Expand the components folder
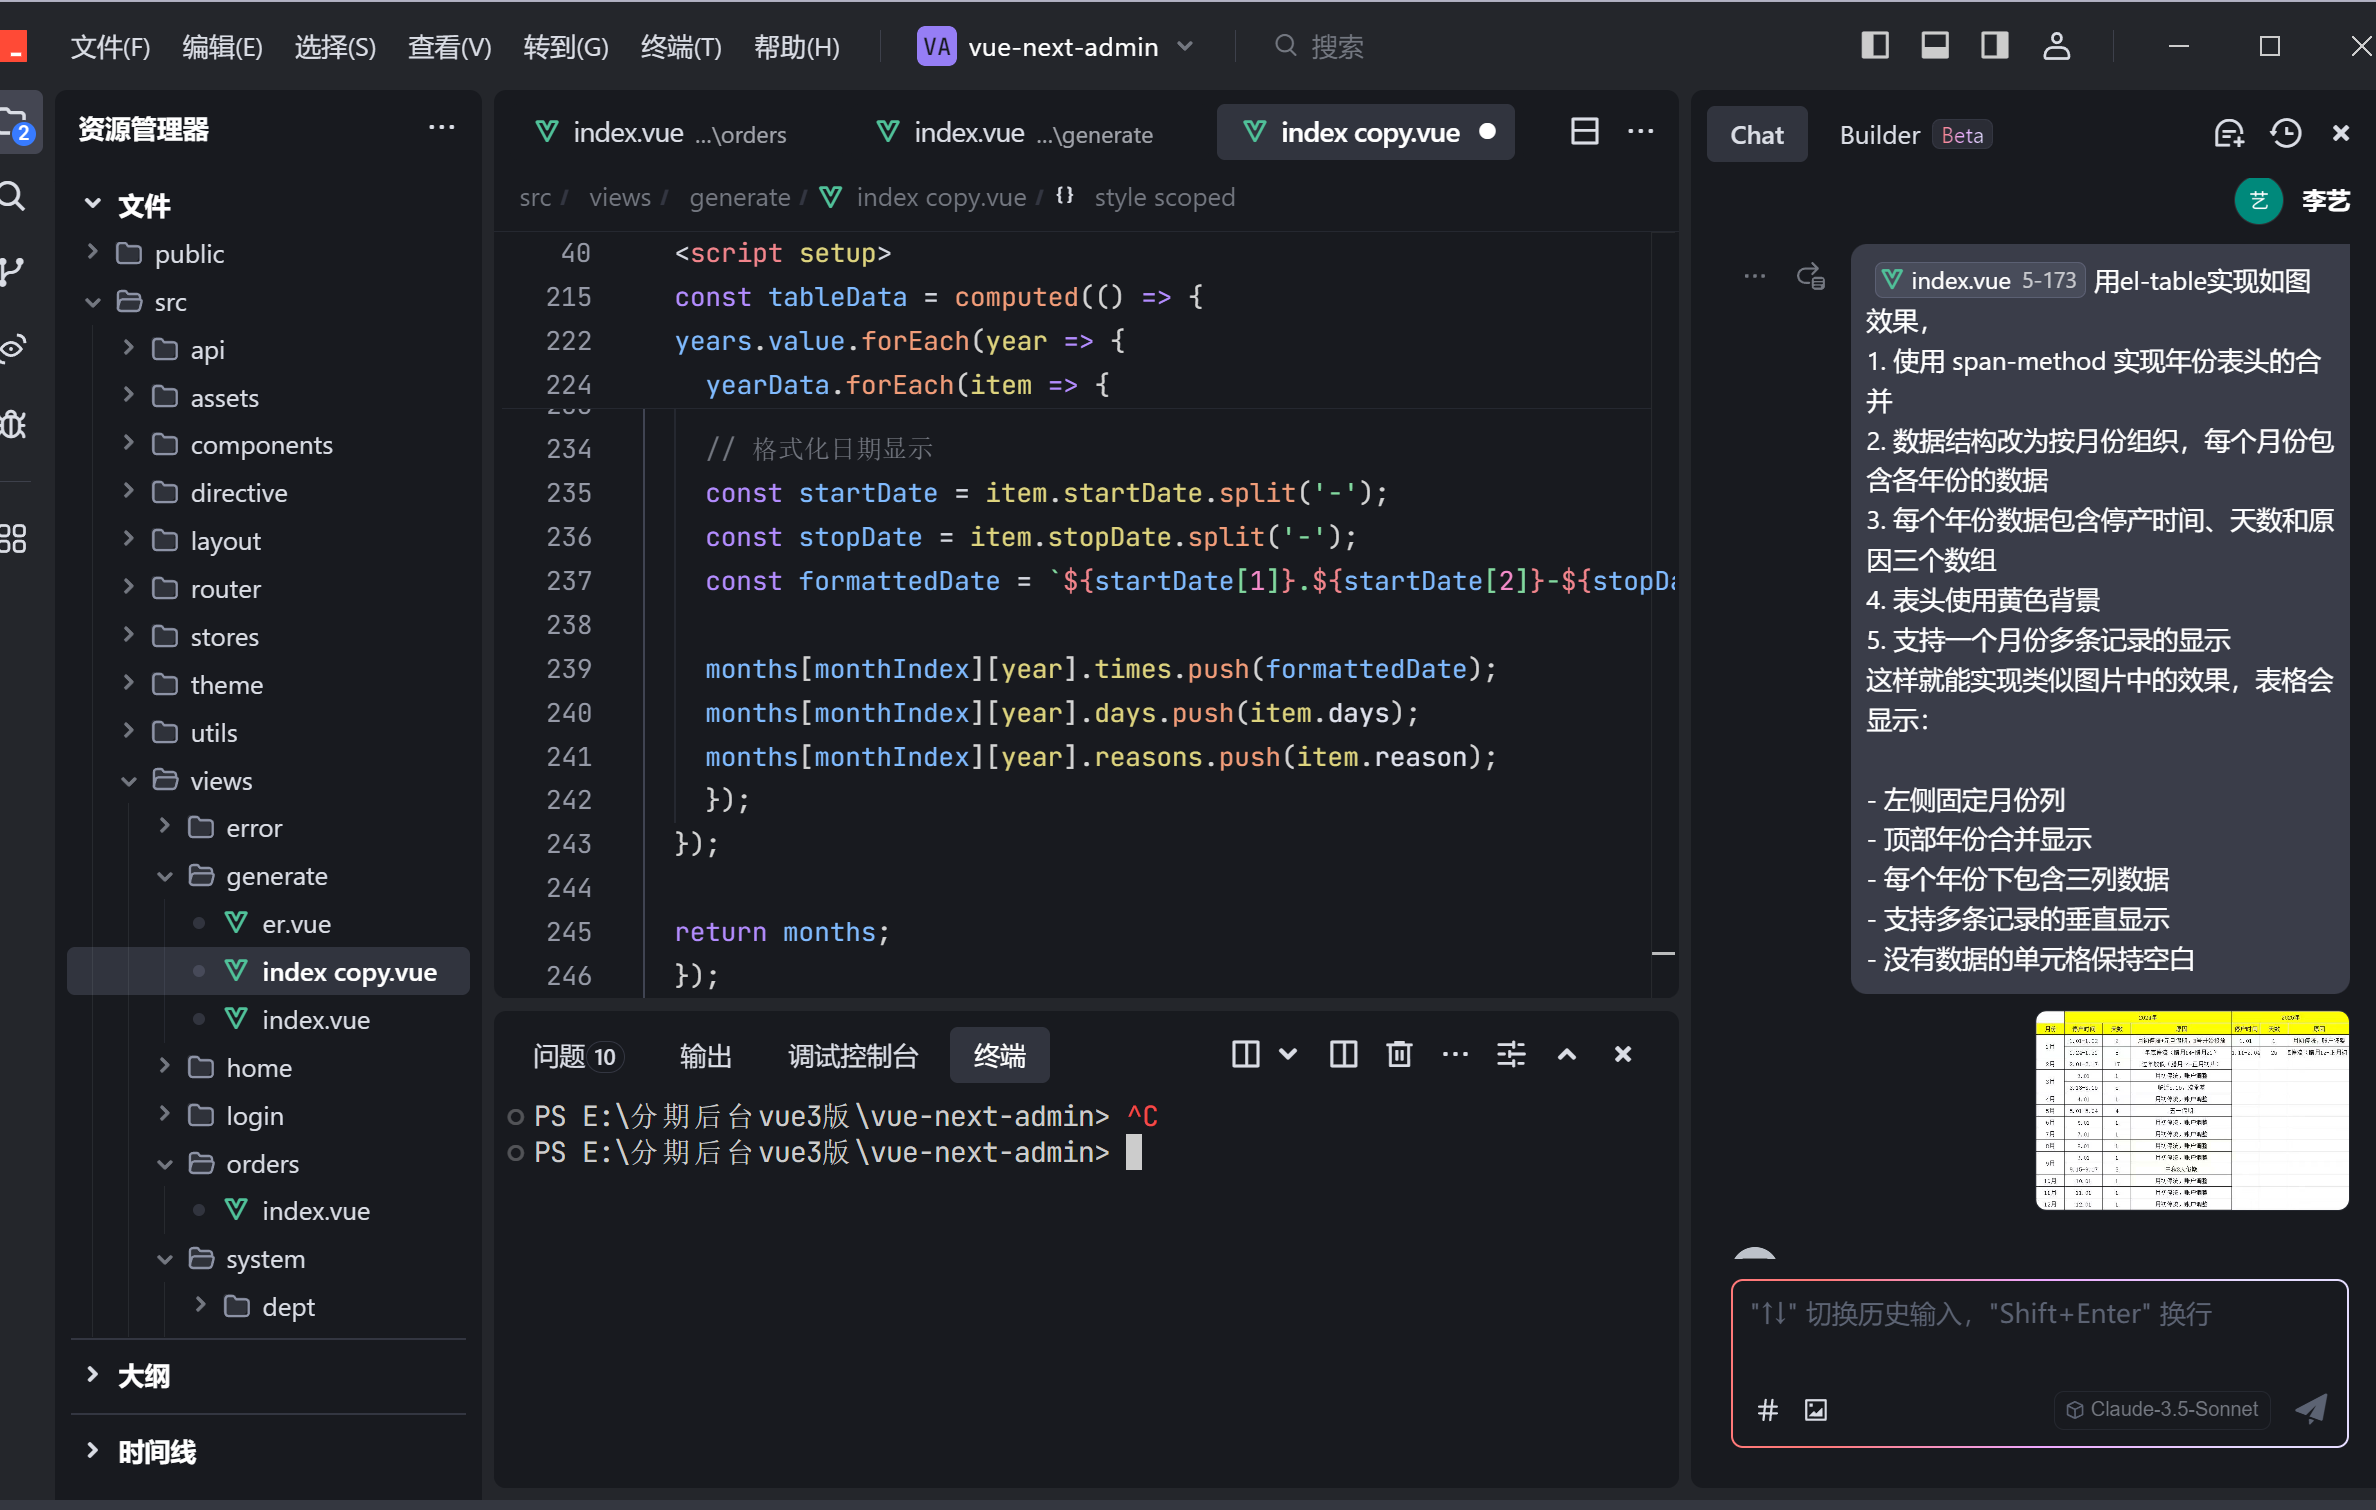The width and height of the screenshot is (2376, 1510). click(261, 445)
